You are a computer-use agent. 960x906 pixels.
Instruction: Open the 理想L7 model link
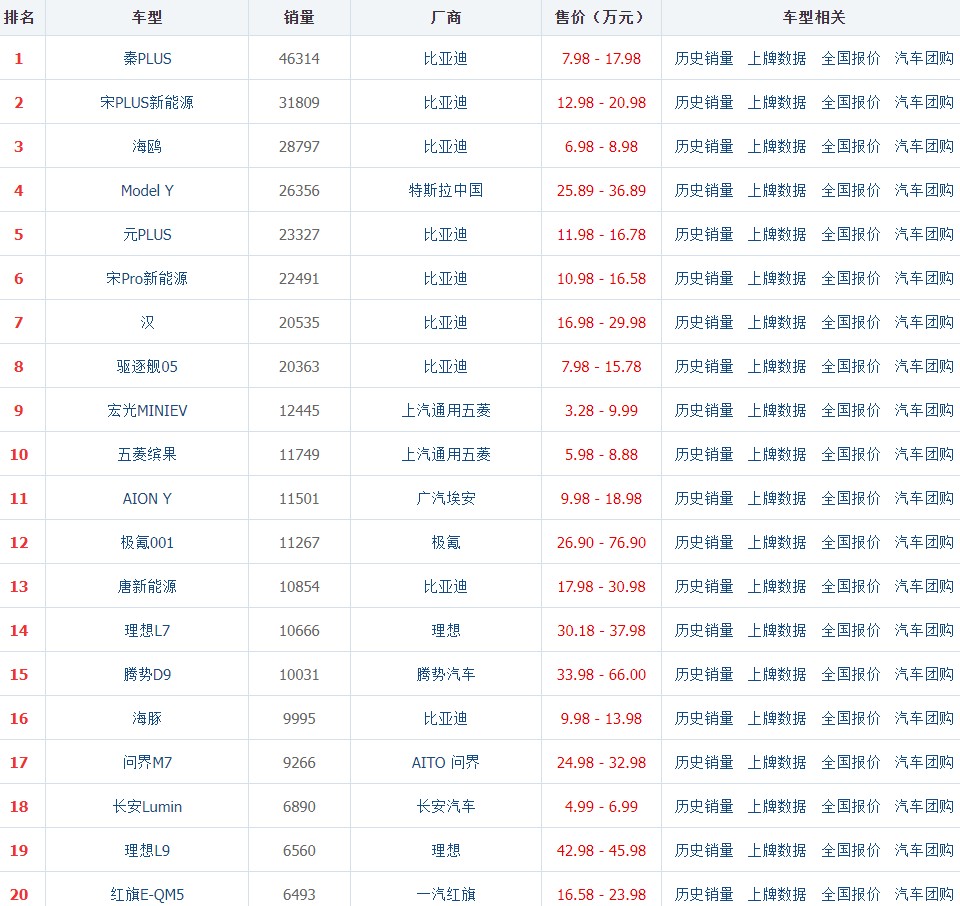tap(147, 631)
